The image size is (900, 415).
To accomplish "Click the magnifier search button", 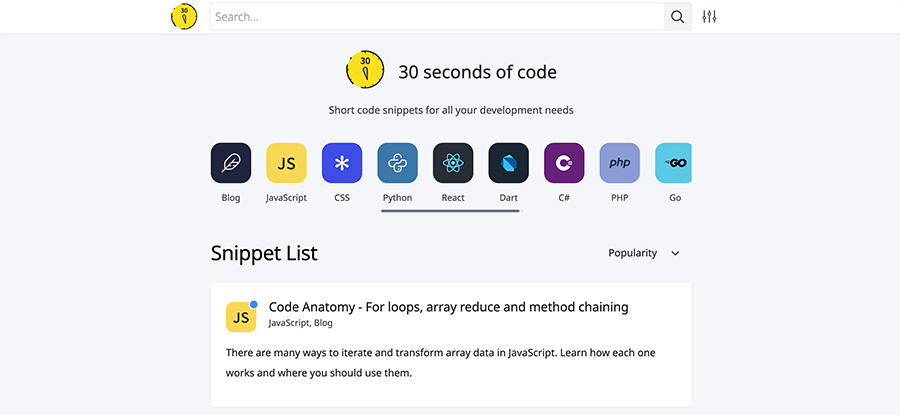I will 677,17.
